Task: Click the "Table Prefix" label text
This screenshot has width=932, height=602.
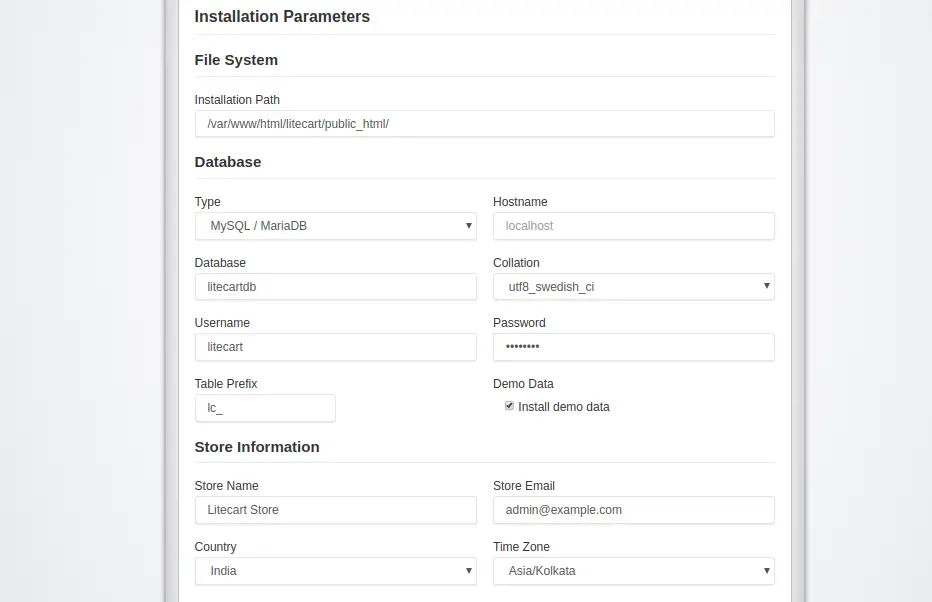Action: coord(226,384)
